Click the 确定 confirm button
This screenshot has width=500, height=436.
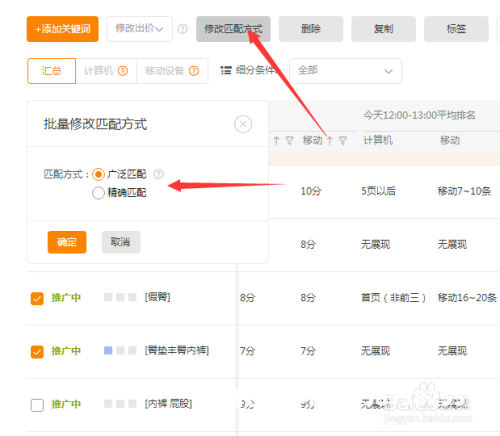(67, 242)
